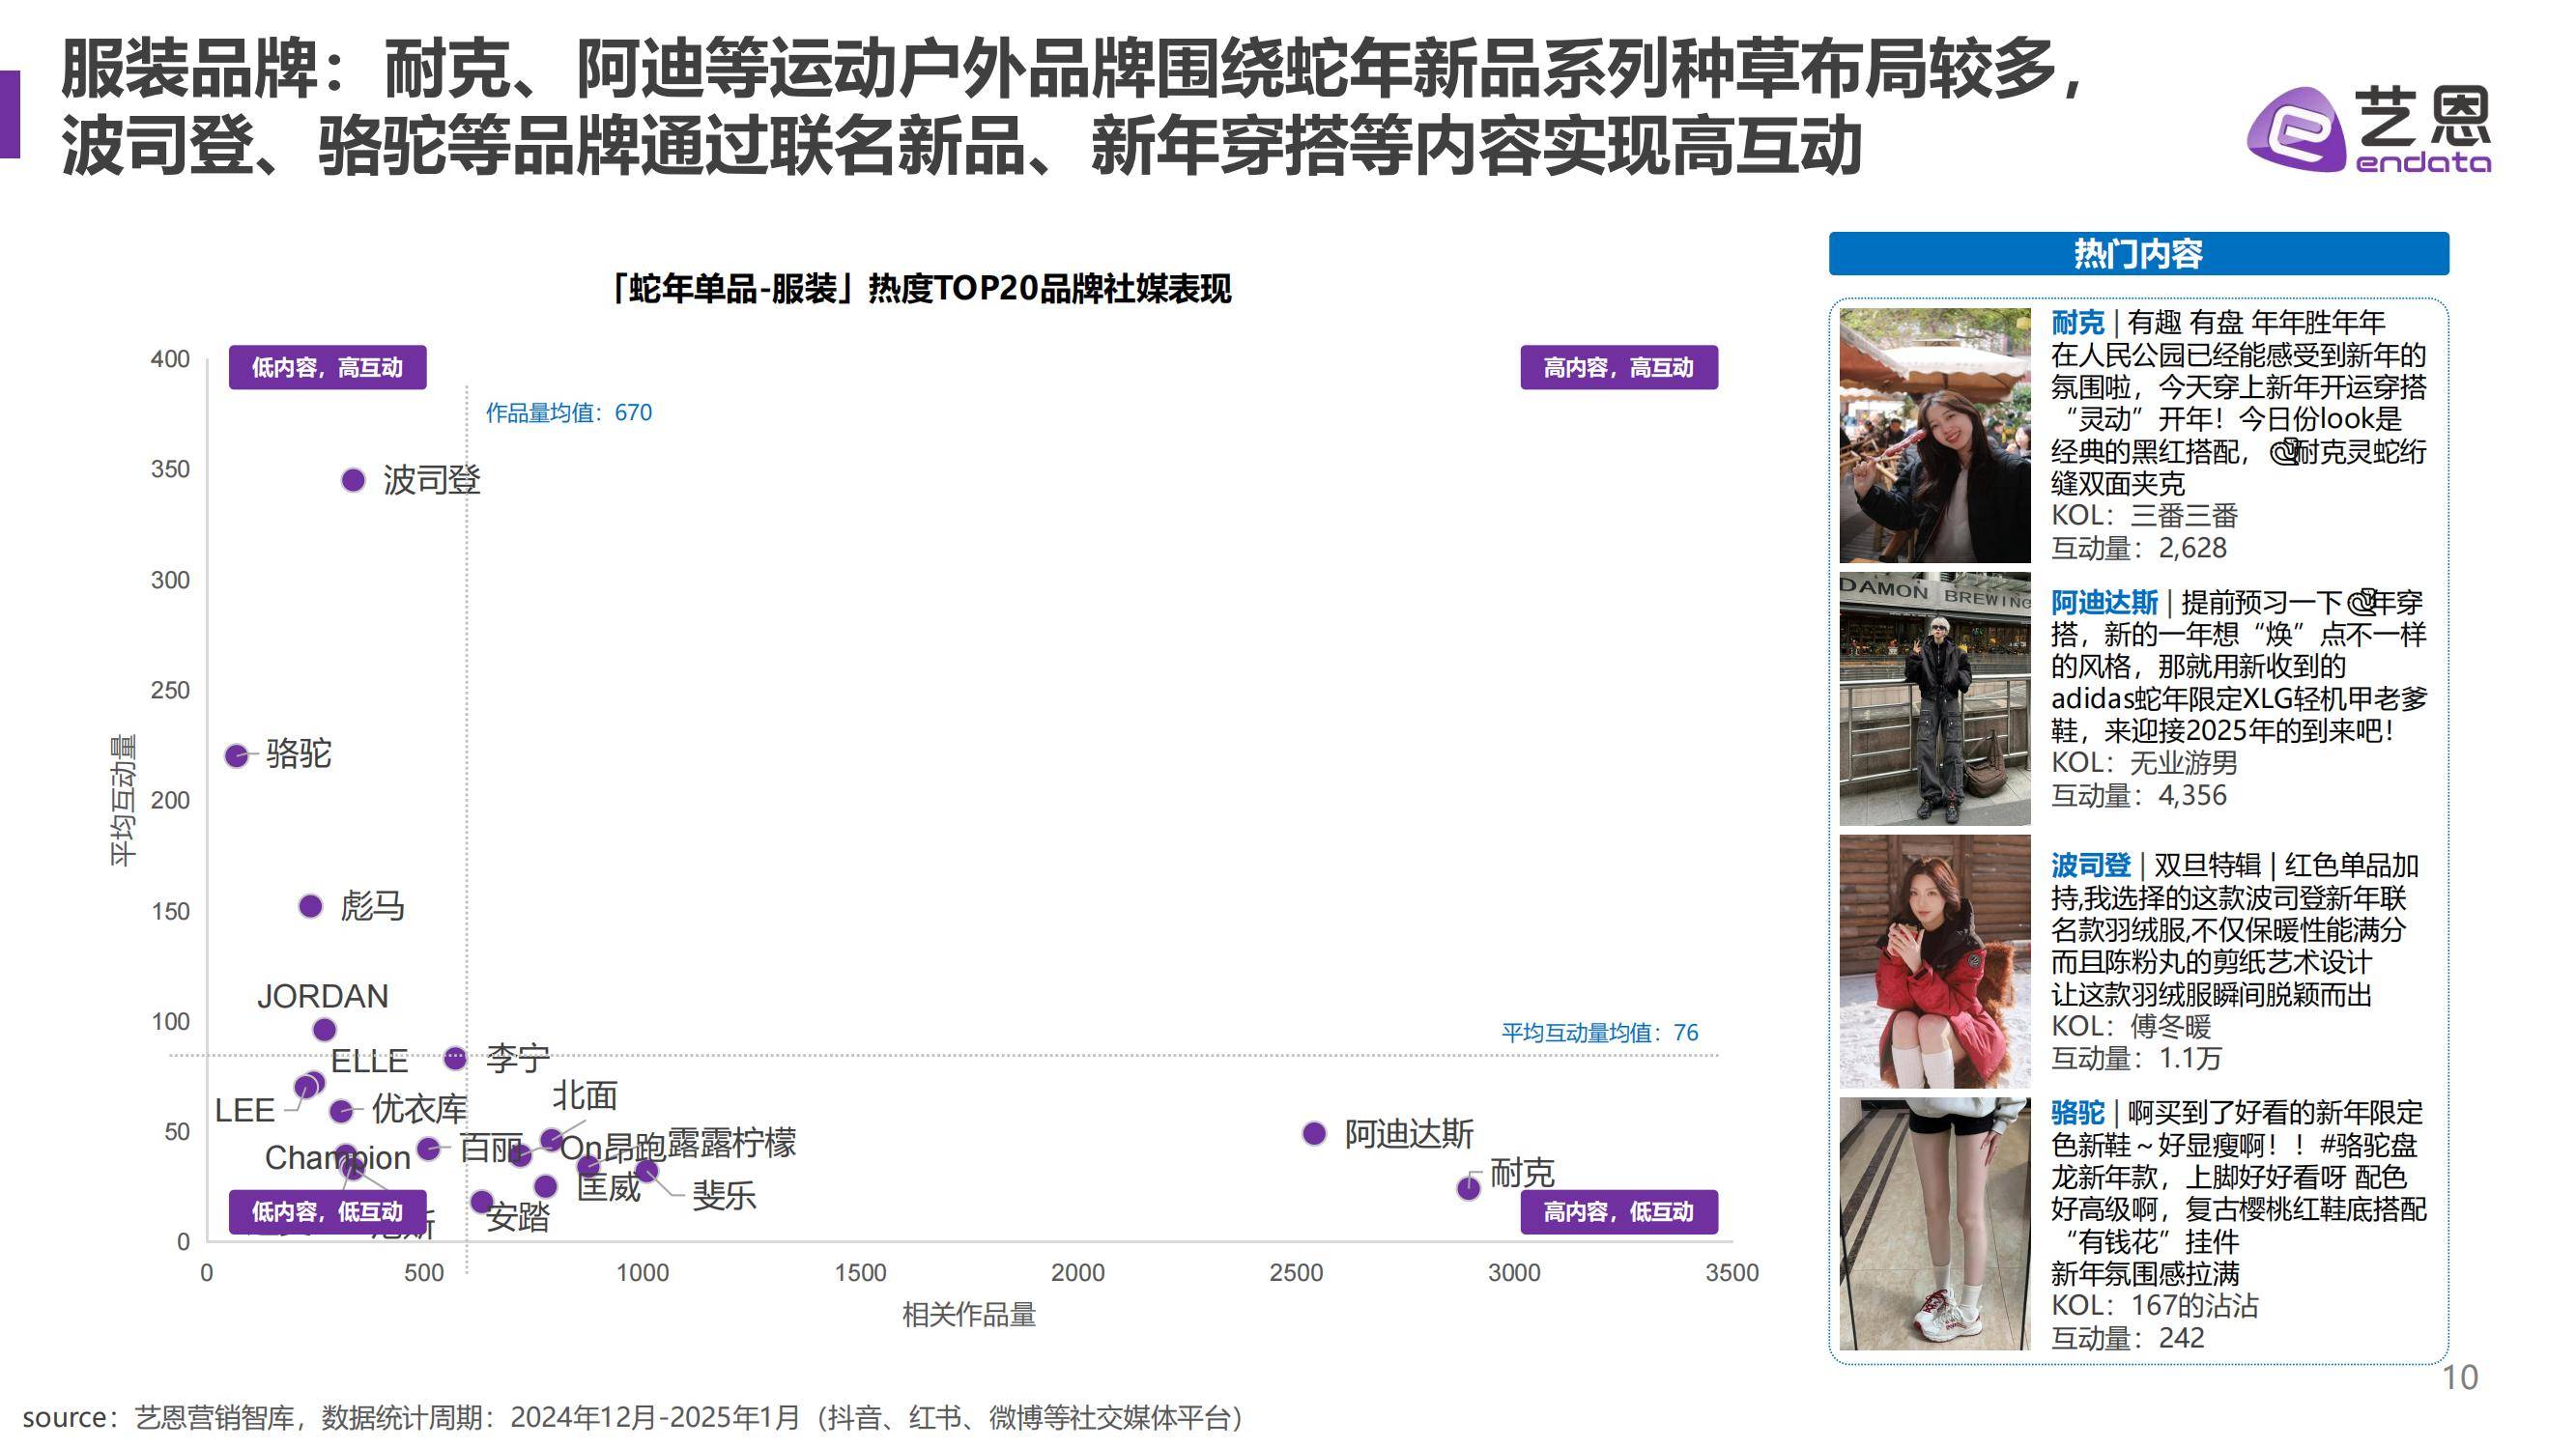Click the 李宁 data point
Image resolution: width=2576 pixels, height=1448 pixels.
[x=455, y=1057]
